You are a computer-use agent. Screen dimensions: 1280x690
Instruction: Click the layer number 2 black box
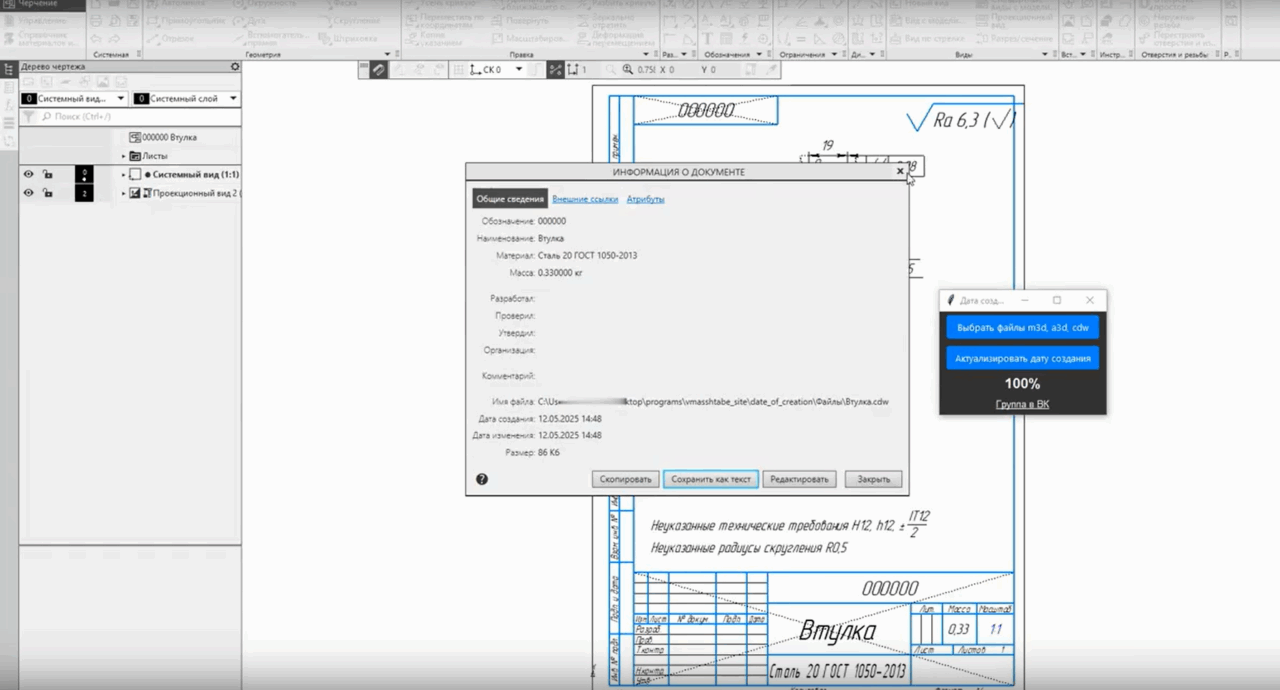coord(84,193)
